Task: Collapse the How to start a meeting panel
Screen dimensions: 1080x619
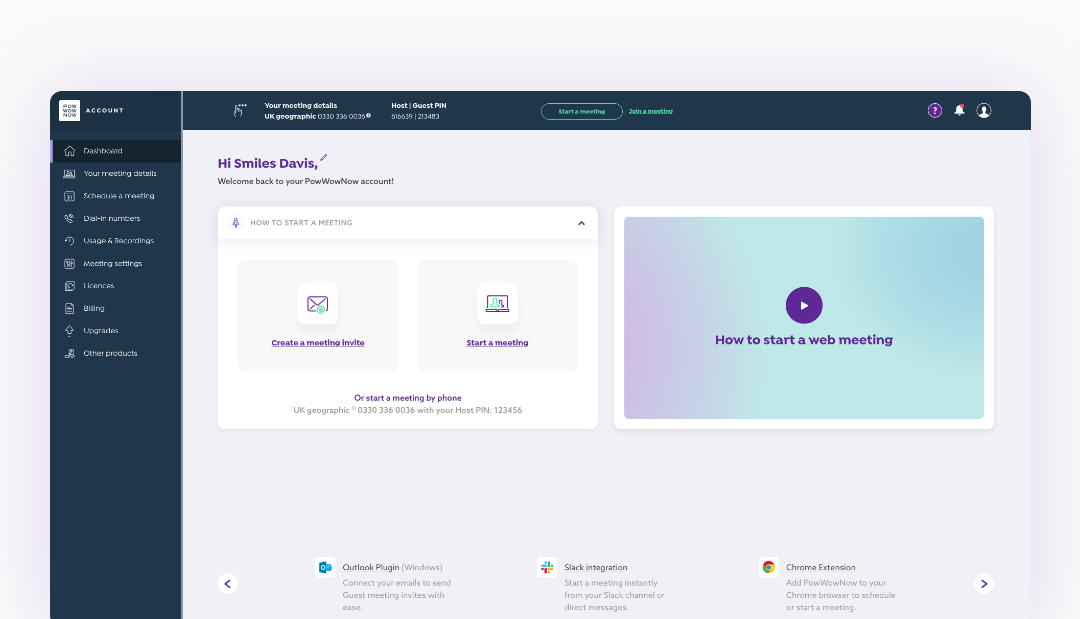Action: 581,223
